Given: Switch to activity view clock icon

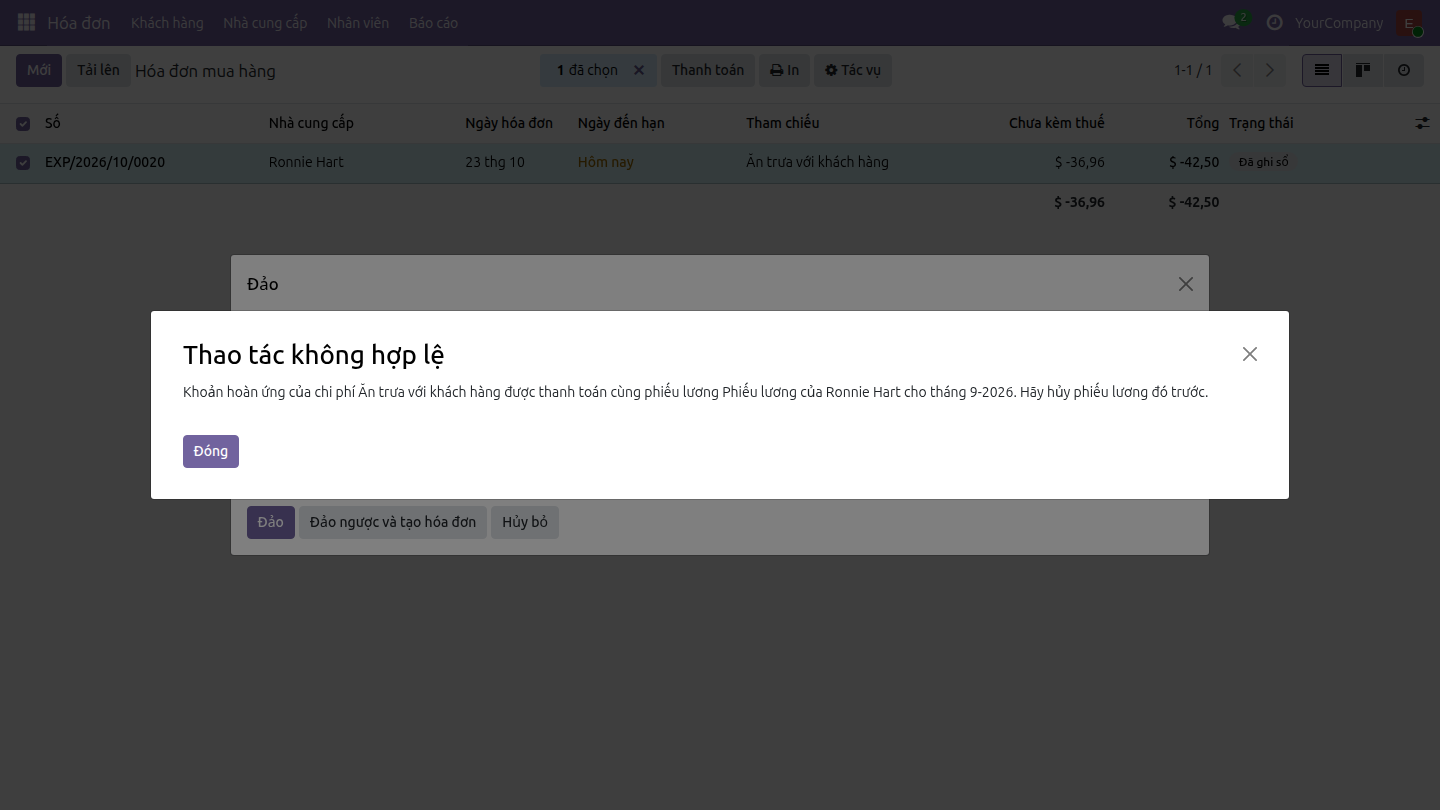Looking at the screenshot, I should tap(1404, 70).
